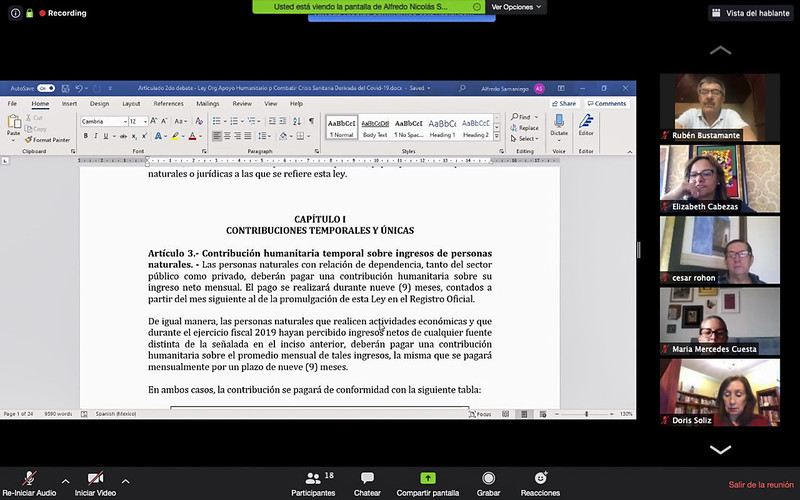Click Compartir pantalla green icon

428,478
